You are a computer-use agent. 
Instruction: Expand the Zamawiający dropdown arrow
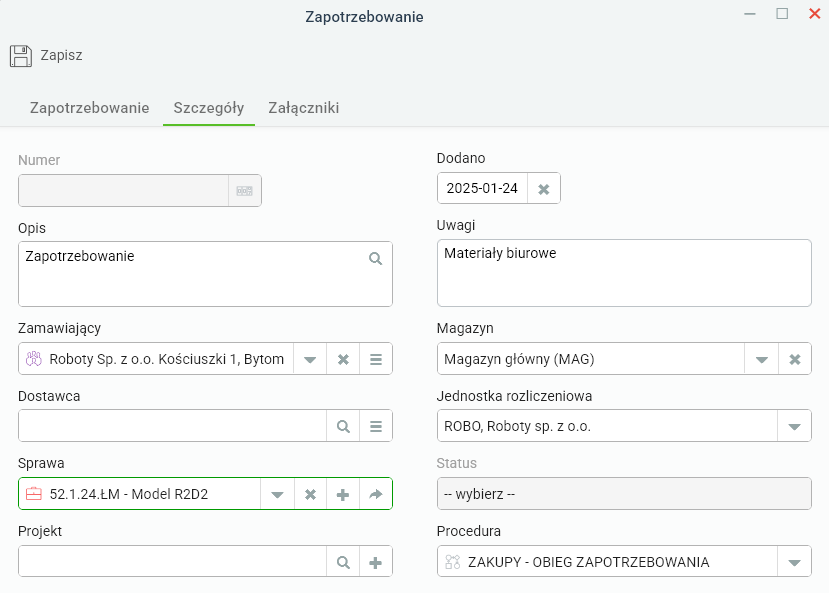[310, 360]
